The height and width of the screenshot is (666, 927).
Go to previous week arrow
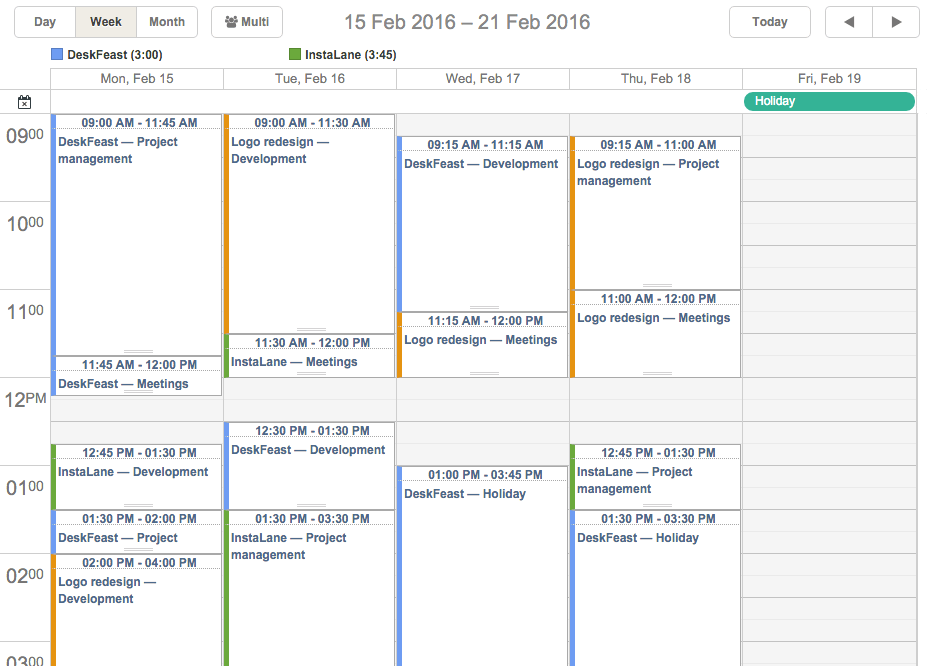click(849, 22)
